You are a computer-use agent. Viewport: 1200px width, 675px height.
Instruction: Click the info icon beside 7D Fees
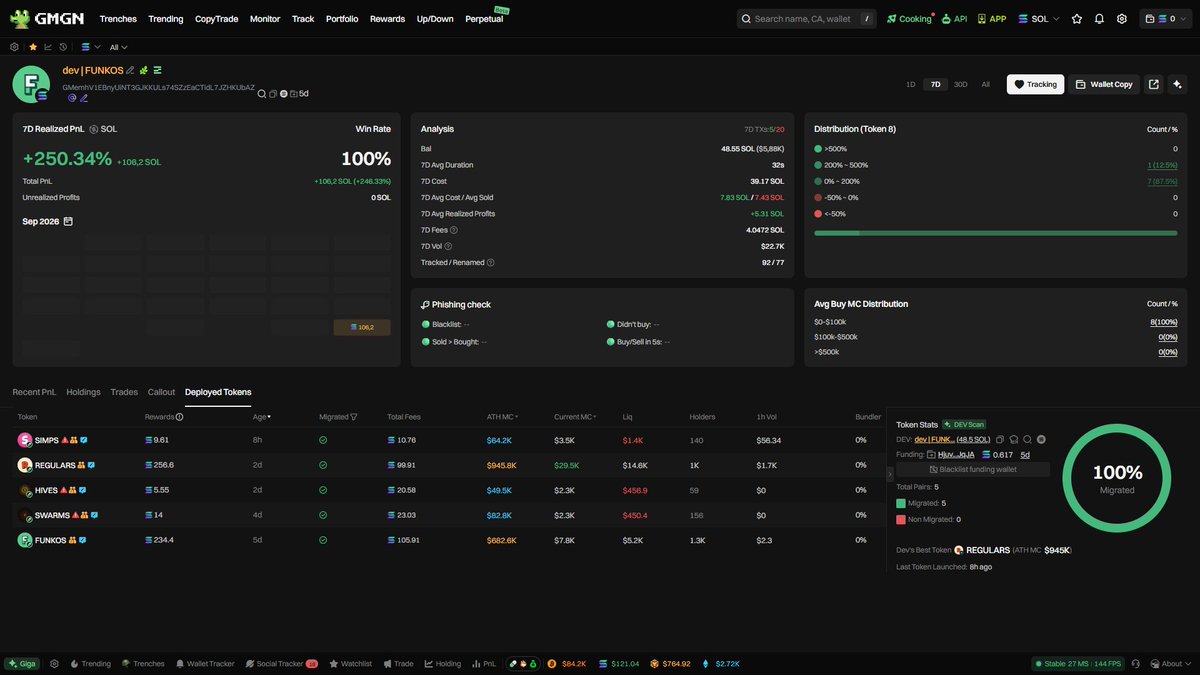pyautogui.click(x=454, y=230)
